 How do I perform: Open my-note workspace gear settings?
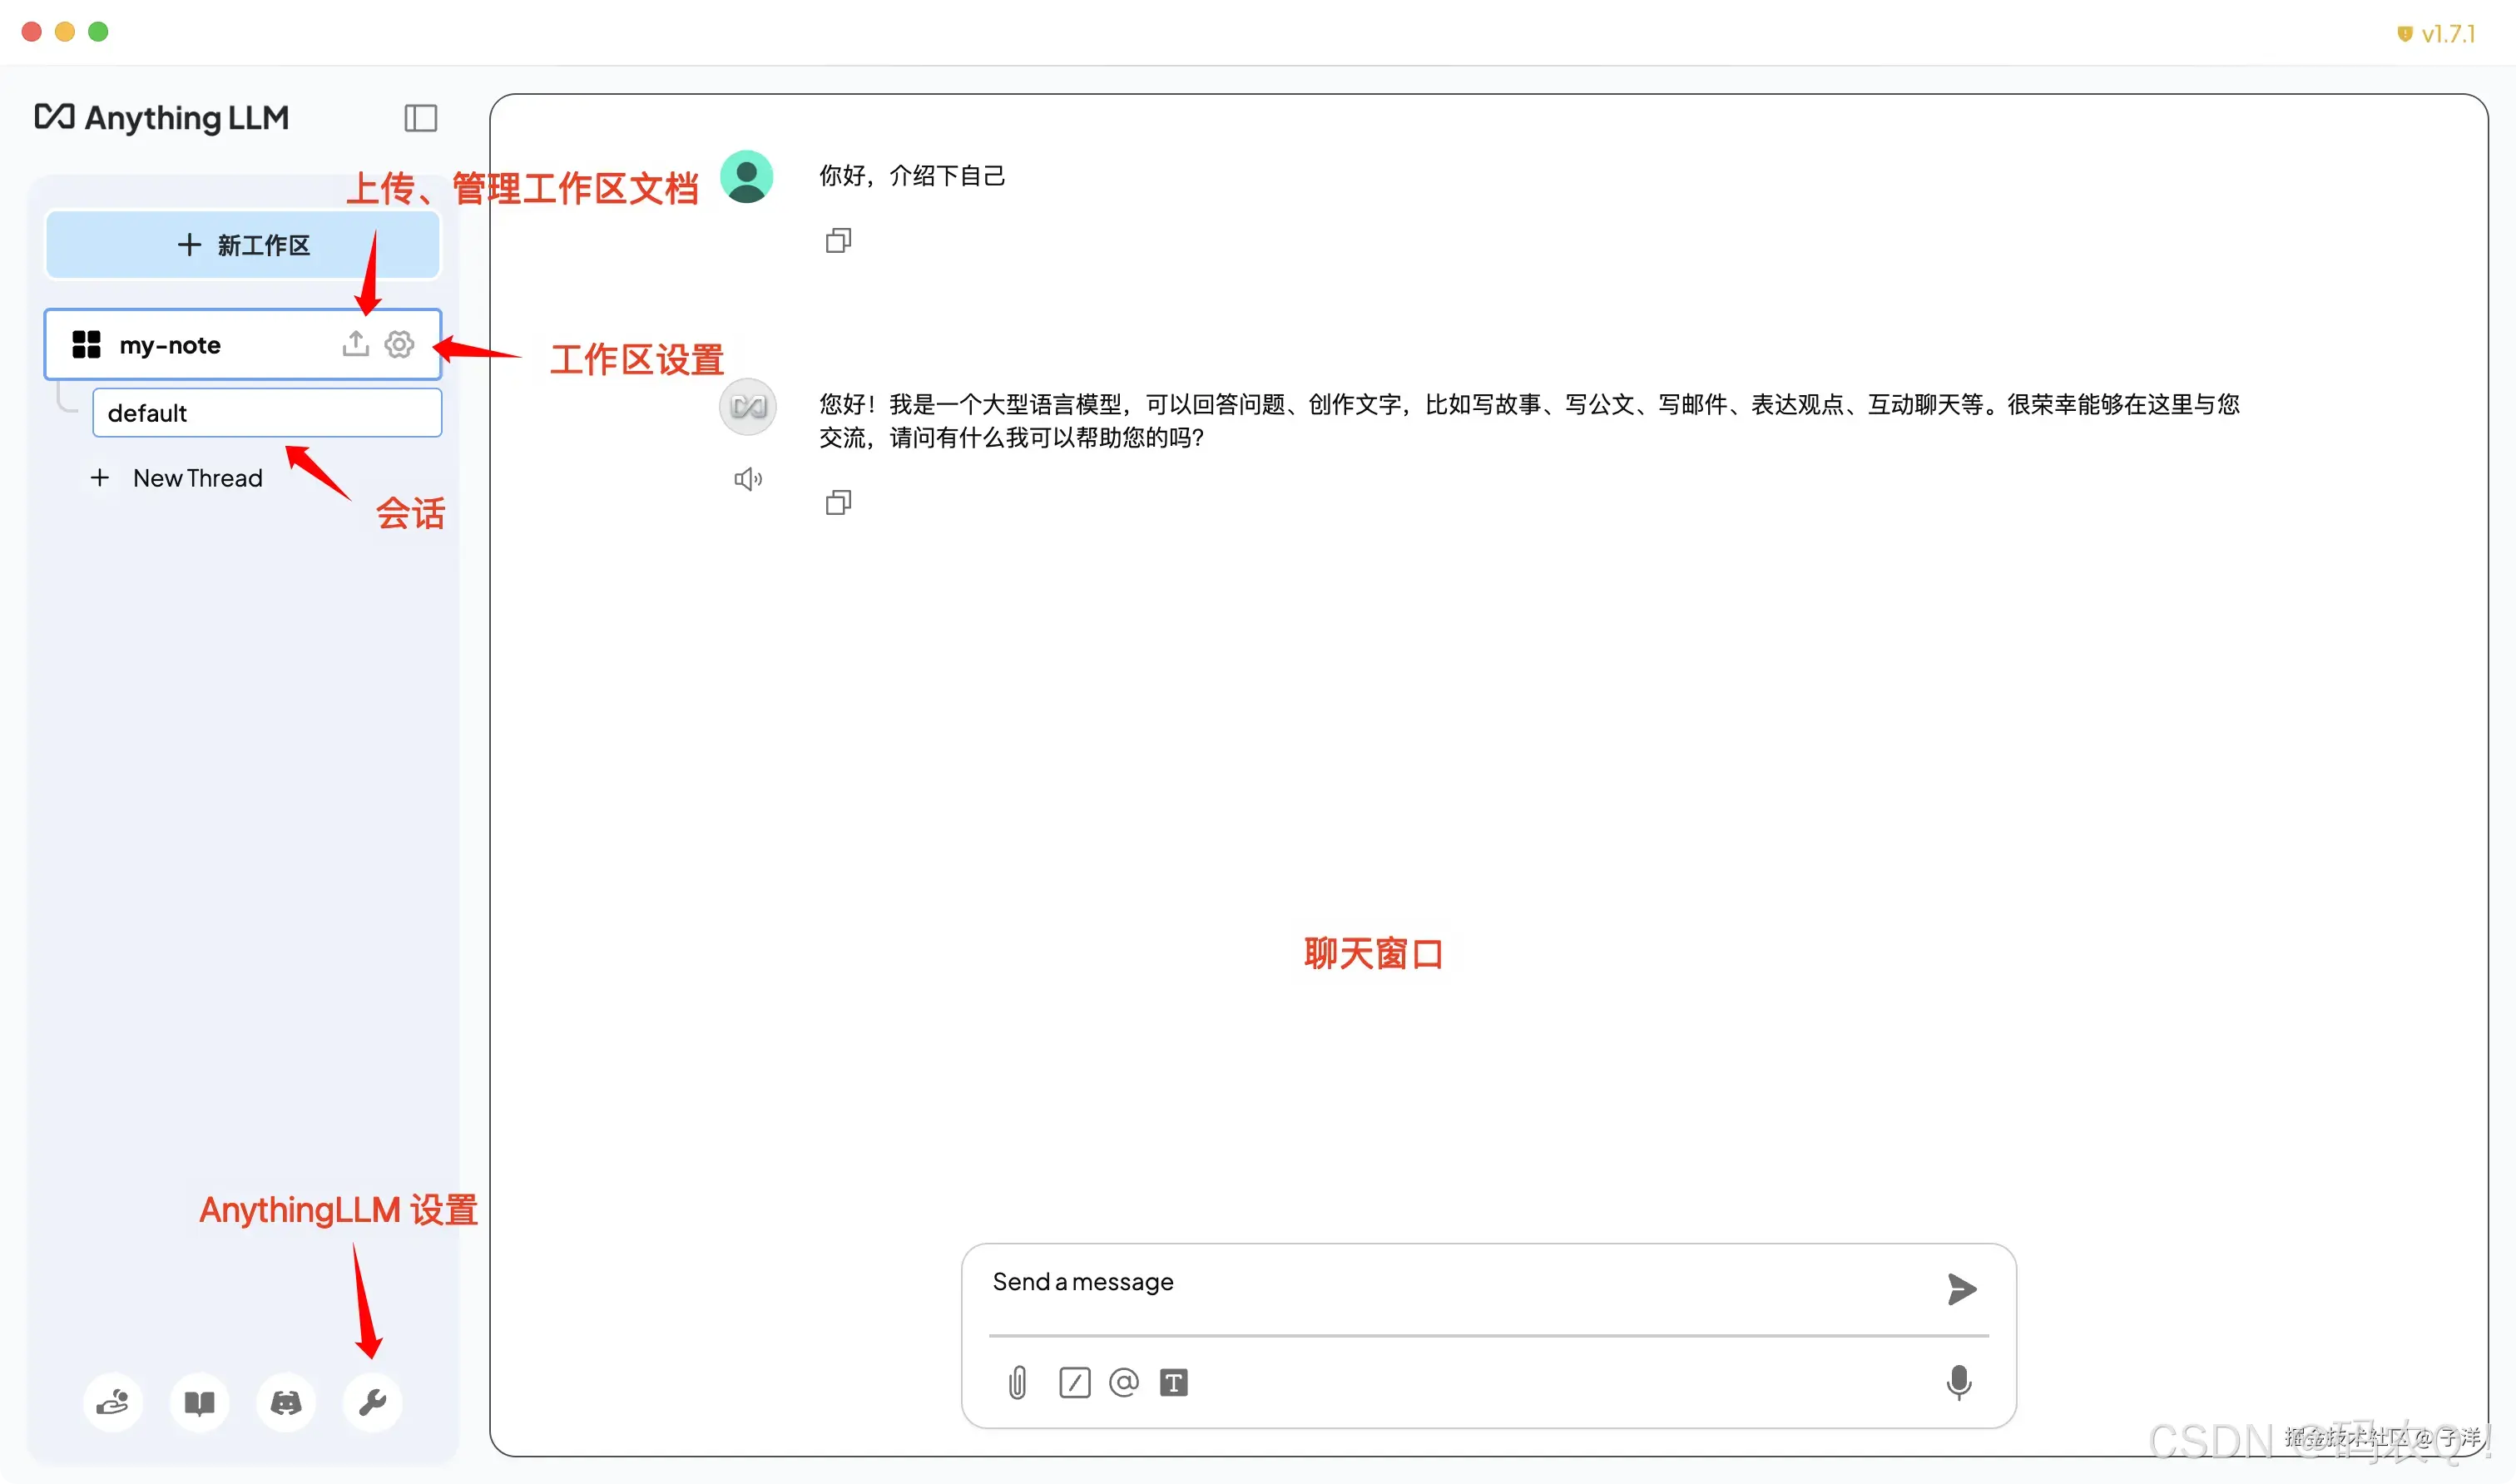tap(399, 344)
